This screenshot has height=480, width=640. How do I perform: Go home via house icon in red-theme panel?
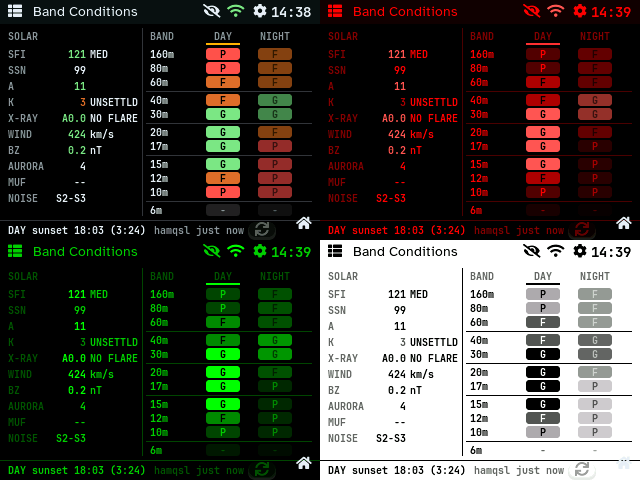(624, 223)
